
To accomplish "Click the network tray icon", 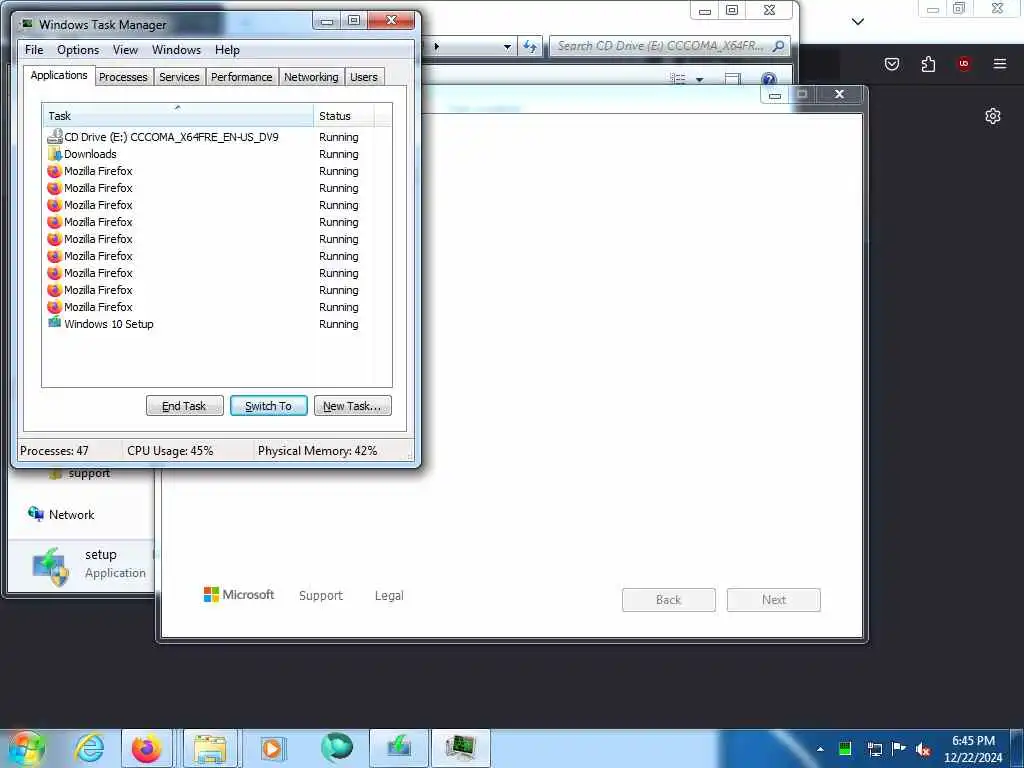I will point(874,749).
